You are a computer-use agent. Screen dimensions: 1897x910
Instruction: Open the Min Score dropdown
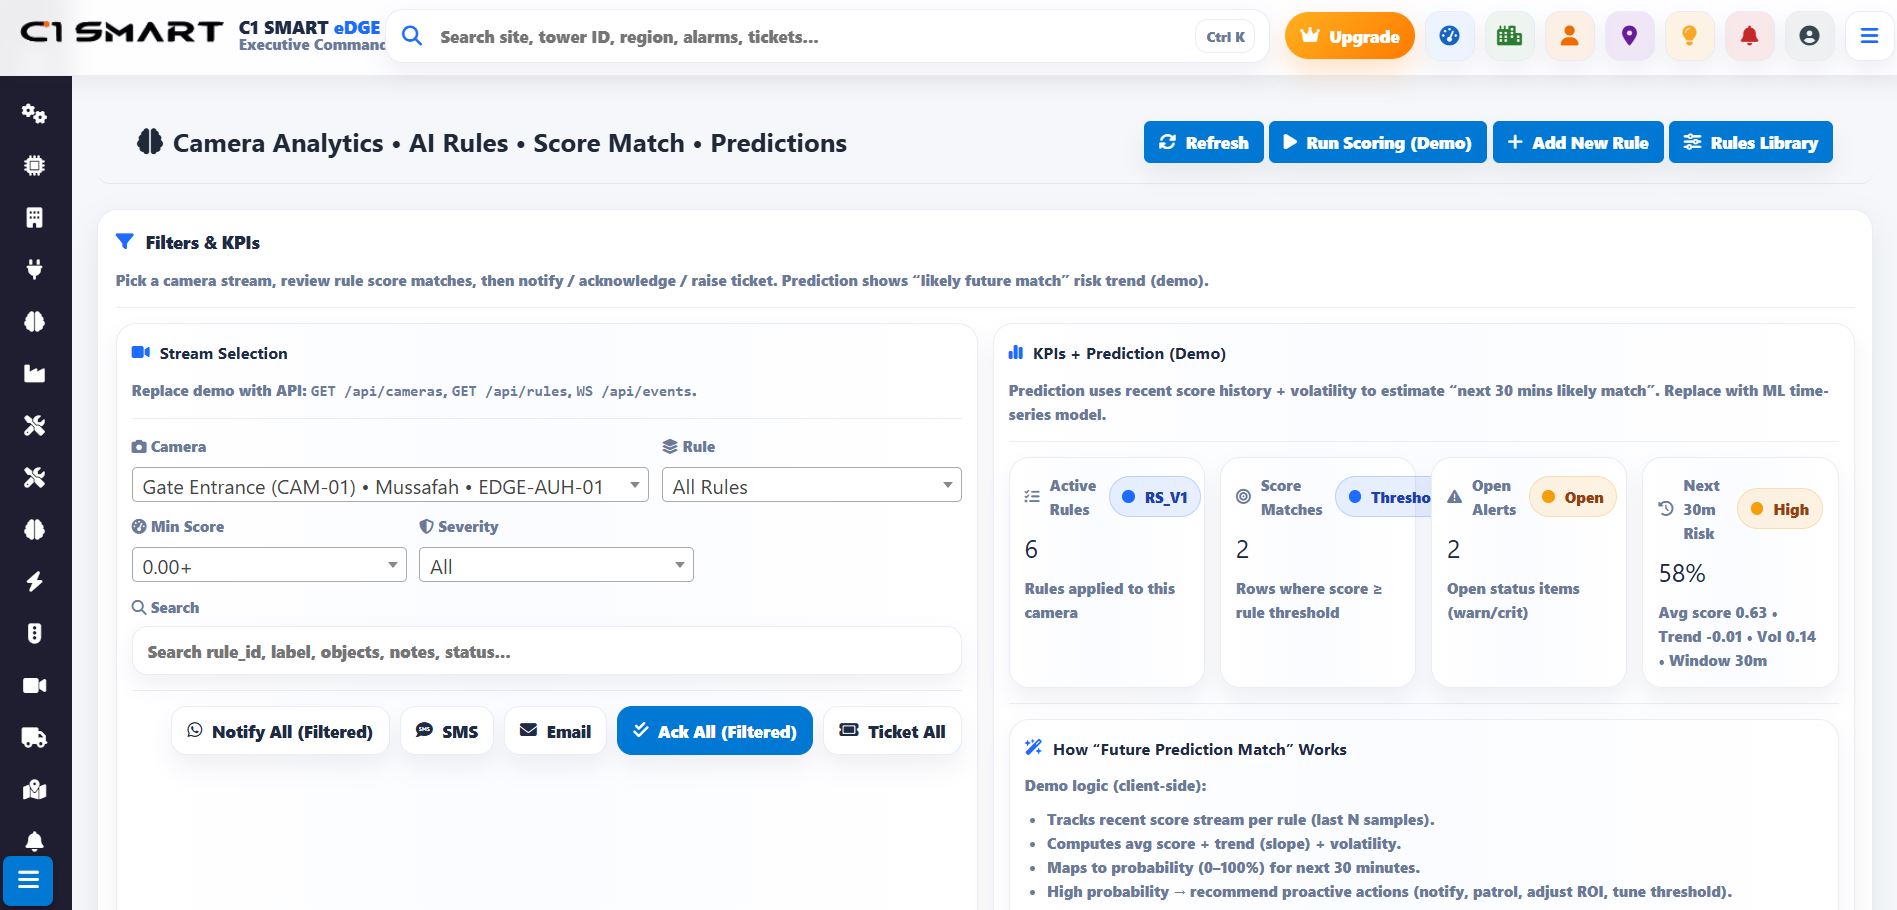coord(269,566)
